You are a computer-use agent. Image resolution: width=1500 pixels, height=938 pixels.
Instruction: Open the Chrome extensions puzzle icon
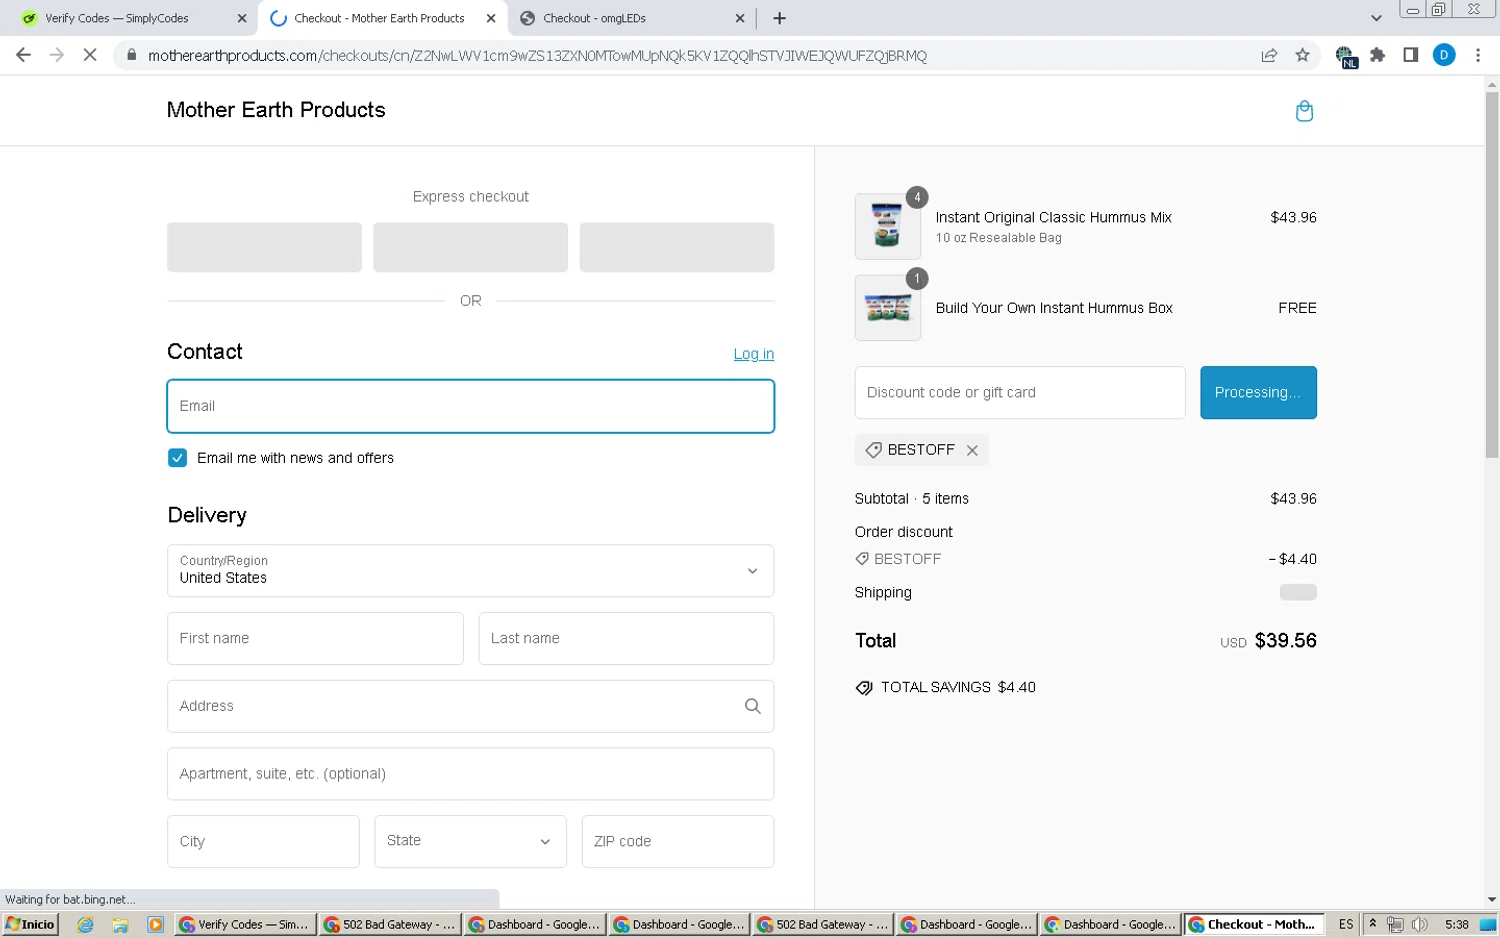[1378, 55]
